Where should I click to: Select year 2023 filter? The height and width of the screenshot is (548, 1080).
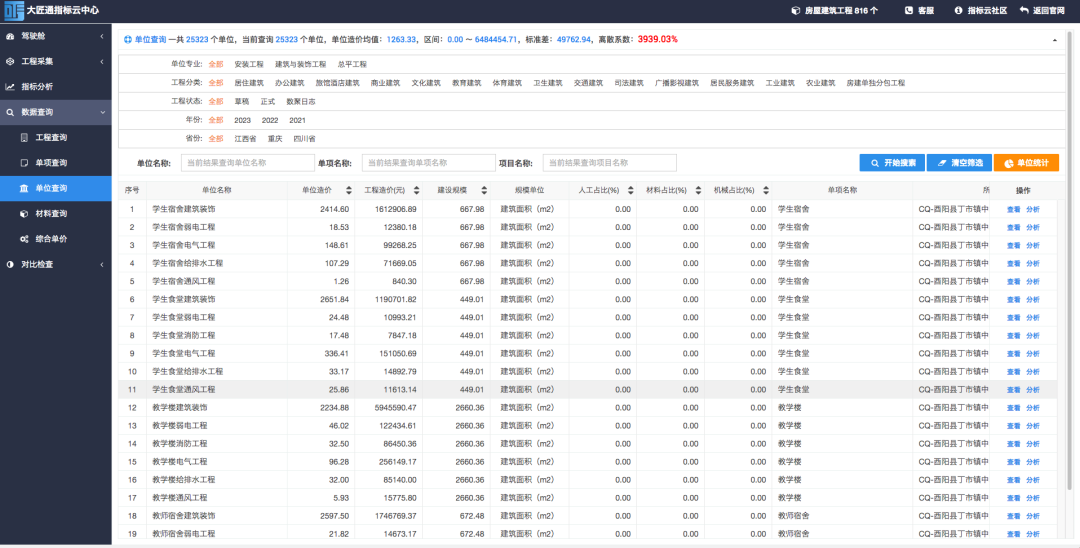(x=242, y=120)
